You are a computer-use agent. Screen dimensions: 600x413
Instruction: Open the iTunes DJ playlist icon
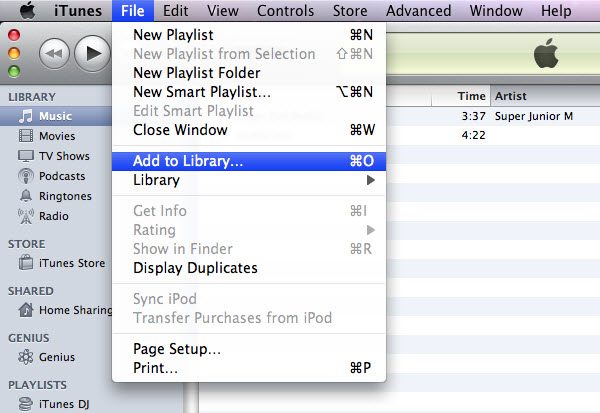pos(26,404)
